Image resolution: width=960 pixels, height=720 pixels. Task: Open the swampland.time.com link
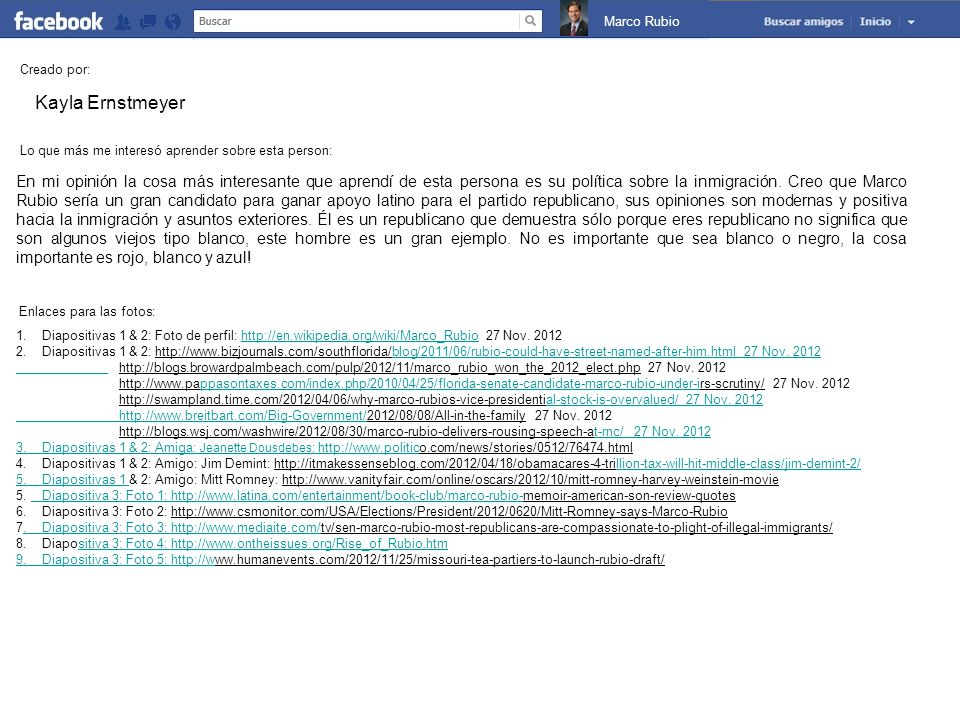399,399
